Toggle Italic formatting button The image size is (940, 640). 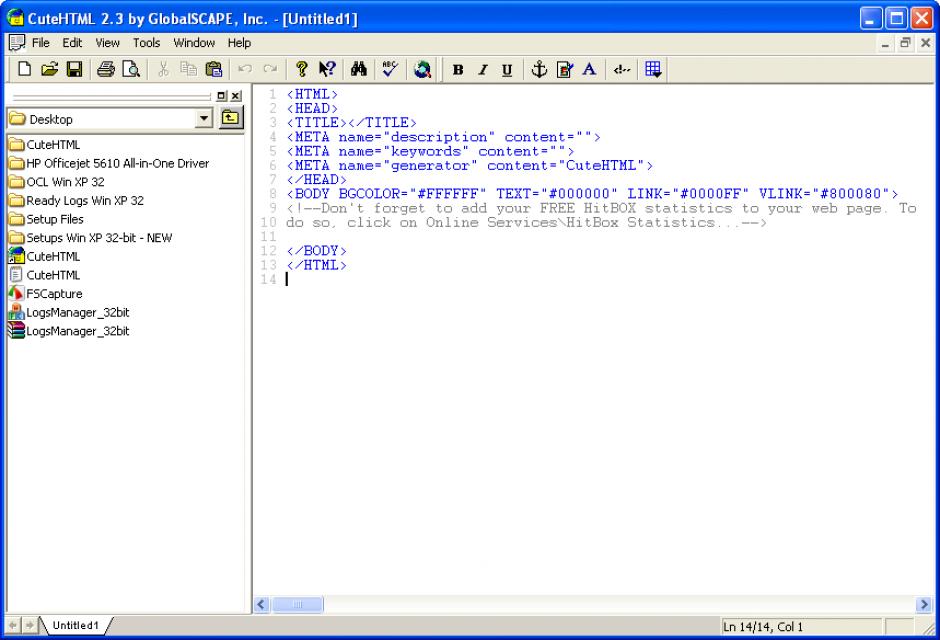coord(483,70)
